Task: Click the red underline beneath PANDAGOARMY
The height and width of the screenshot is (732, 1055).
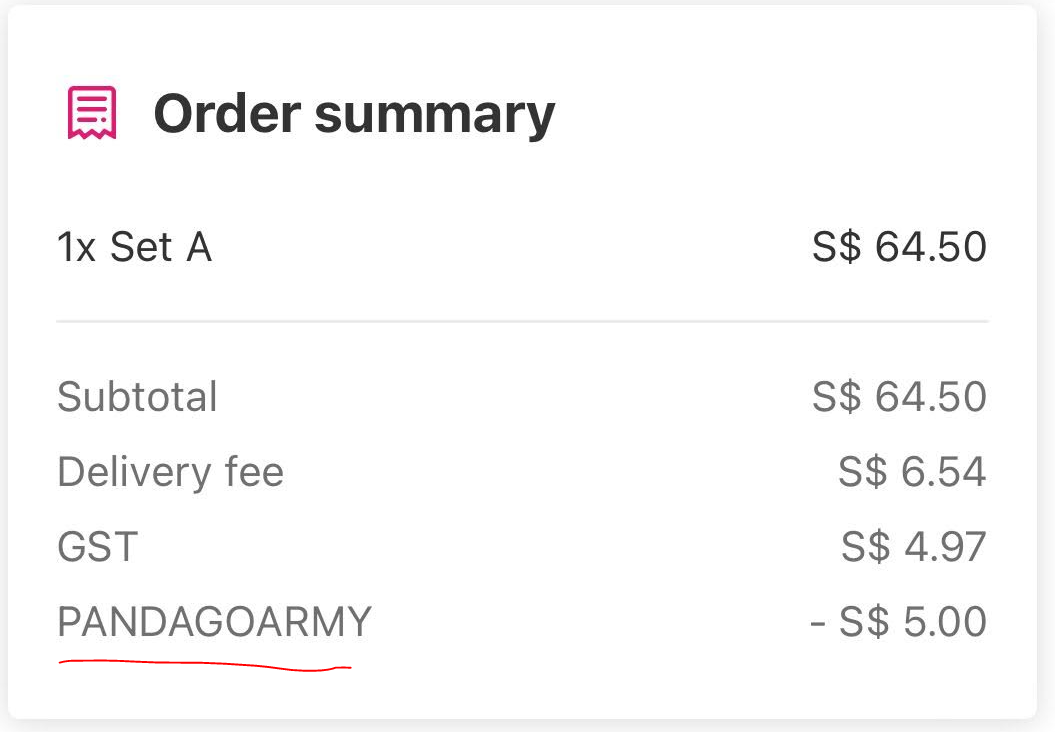Action: coord(205,665)
